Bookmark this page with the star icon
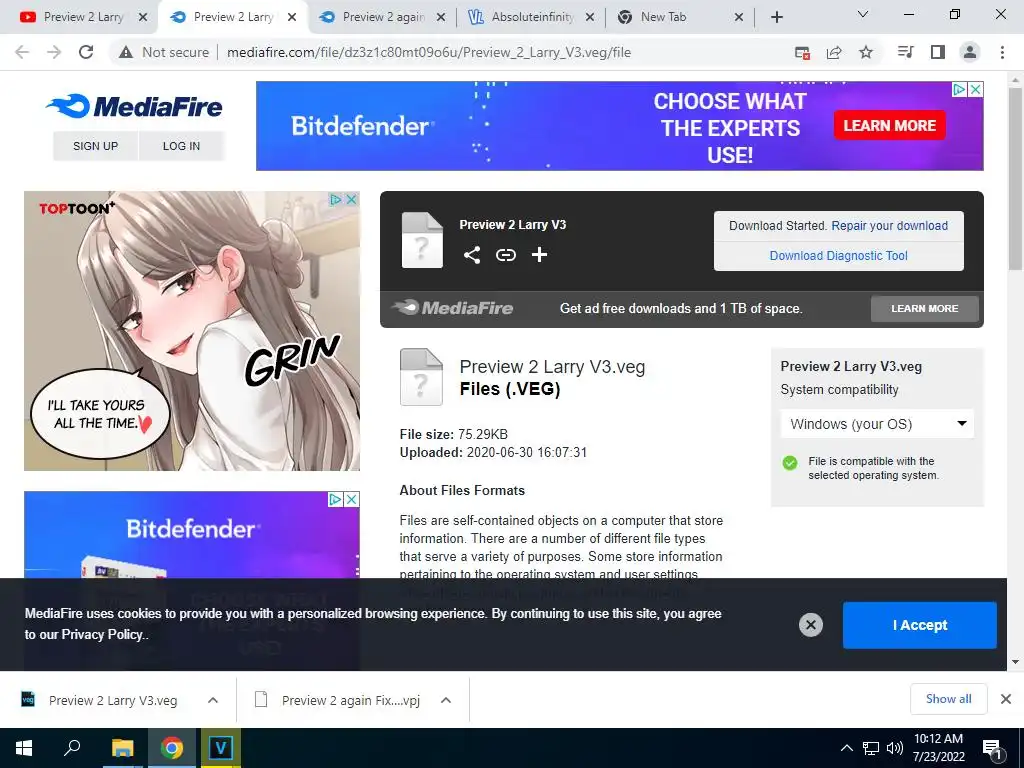Viewport: 1024px width, 768px height. pyautogui.click(x=866, y=52)
